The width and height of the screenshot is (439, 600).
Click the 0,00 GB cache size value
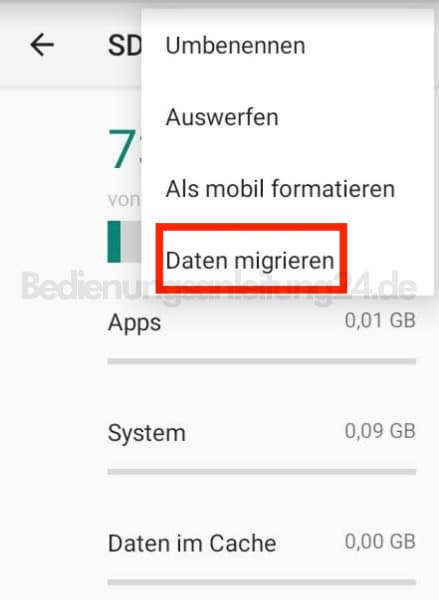point(380,542)
